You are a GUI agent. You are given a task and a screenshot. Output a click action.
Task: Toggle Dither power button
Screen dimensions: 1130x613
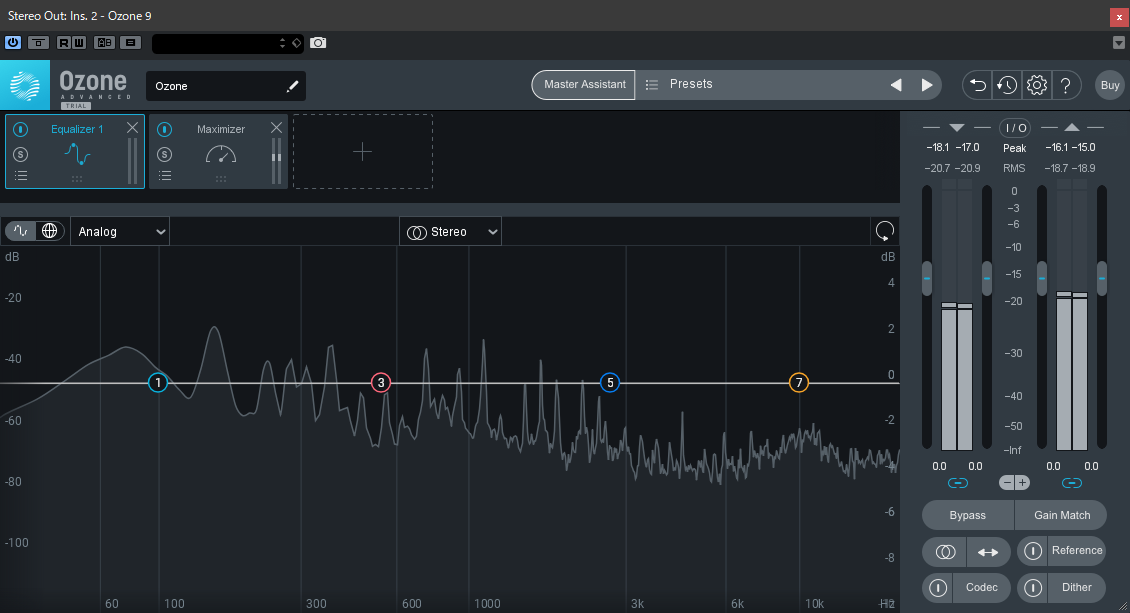[1033, 588]
